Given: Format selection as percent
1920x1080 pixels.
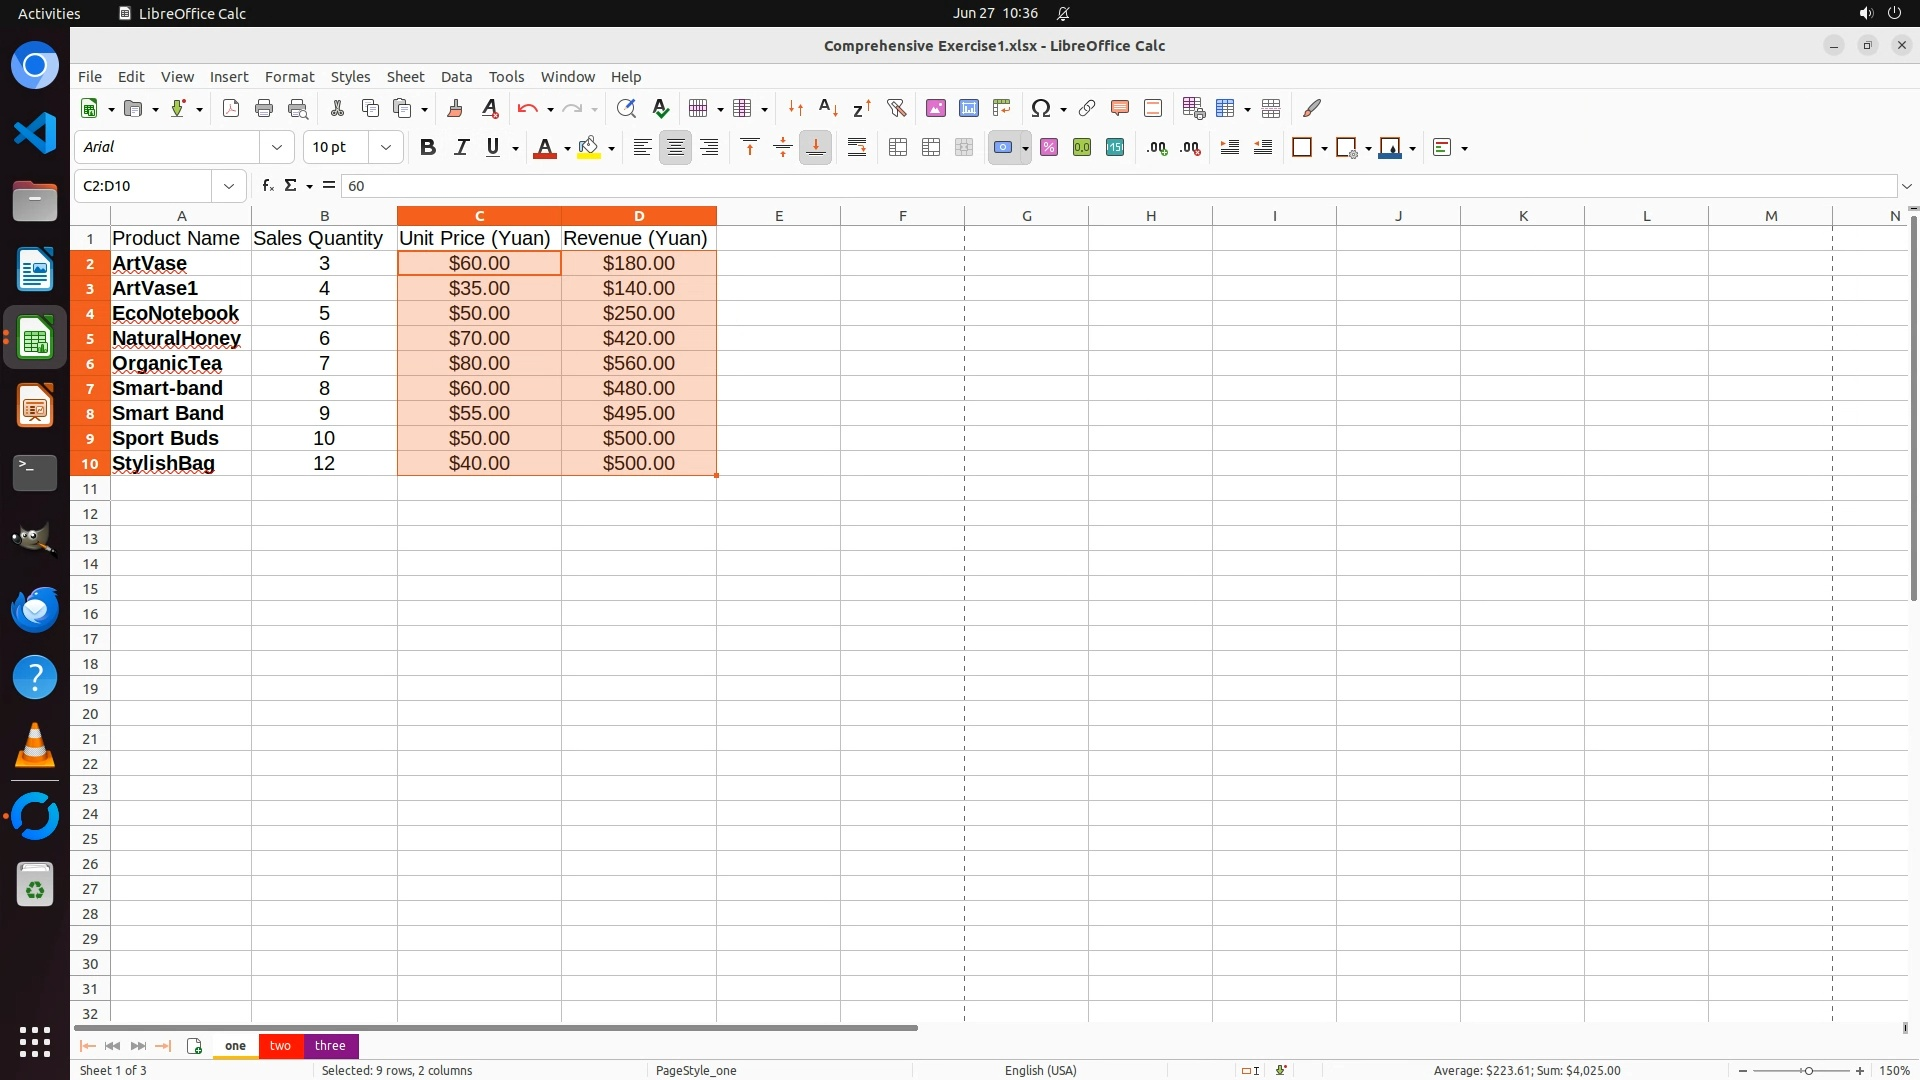Looking at the screenshot, I should click(1049, 148).
